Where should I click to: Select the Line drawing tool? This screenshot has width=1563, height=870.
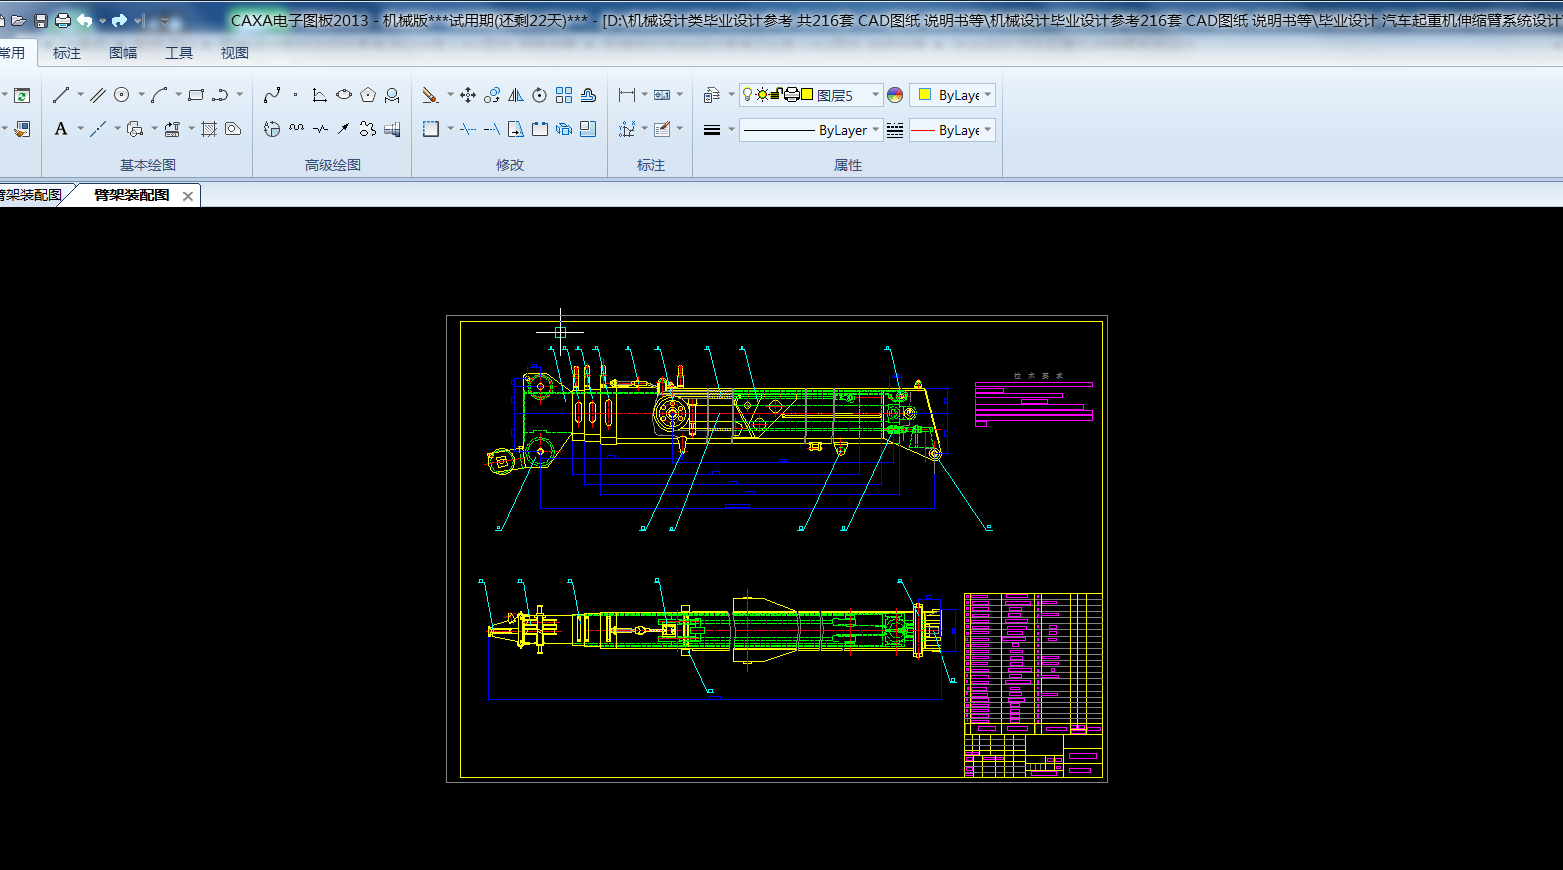coord(61,95)
